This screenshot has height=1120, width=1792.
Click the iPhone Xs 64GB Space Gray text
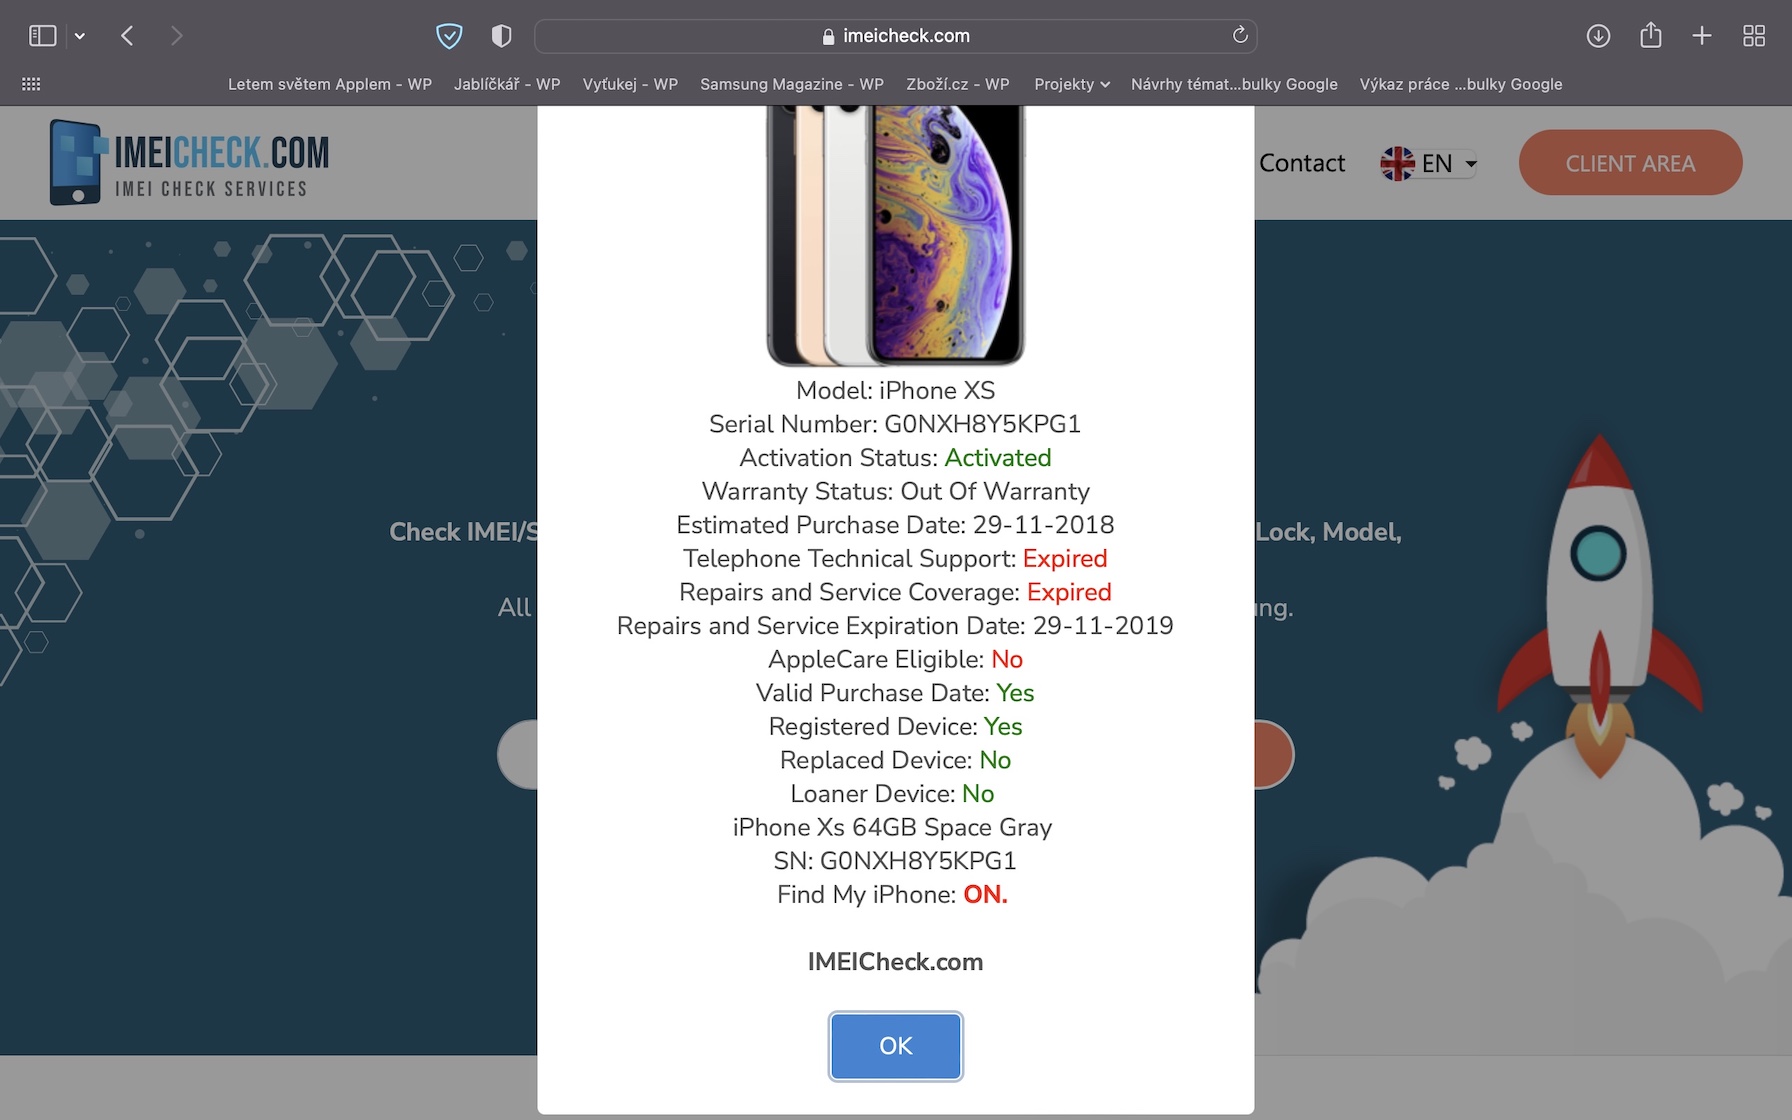click(x=893, y=827)
